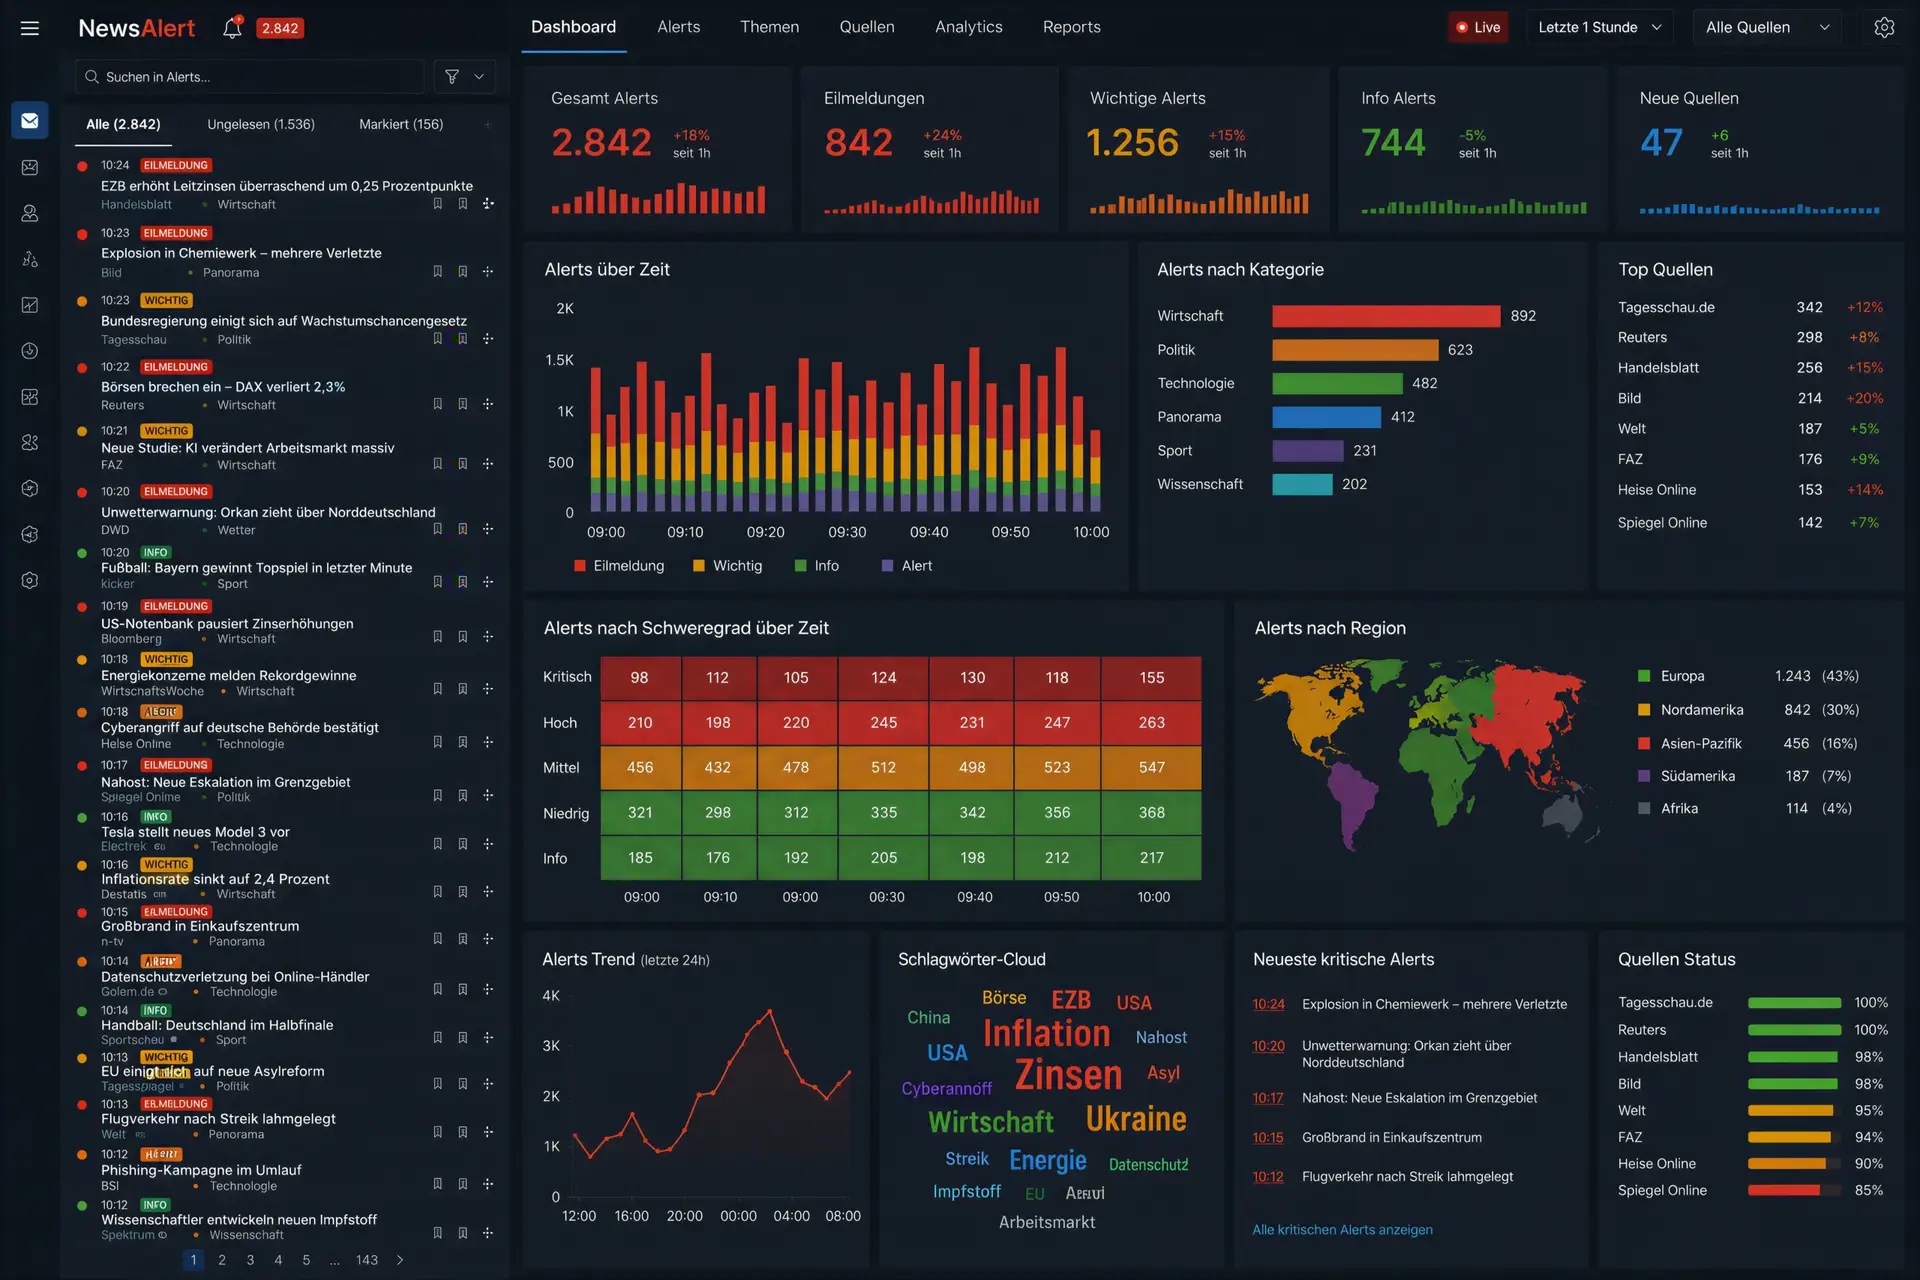Toggle Info series in chart legend
This screenshot has height=1280, width=1920.
click(817, 566)
